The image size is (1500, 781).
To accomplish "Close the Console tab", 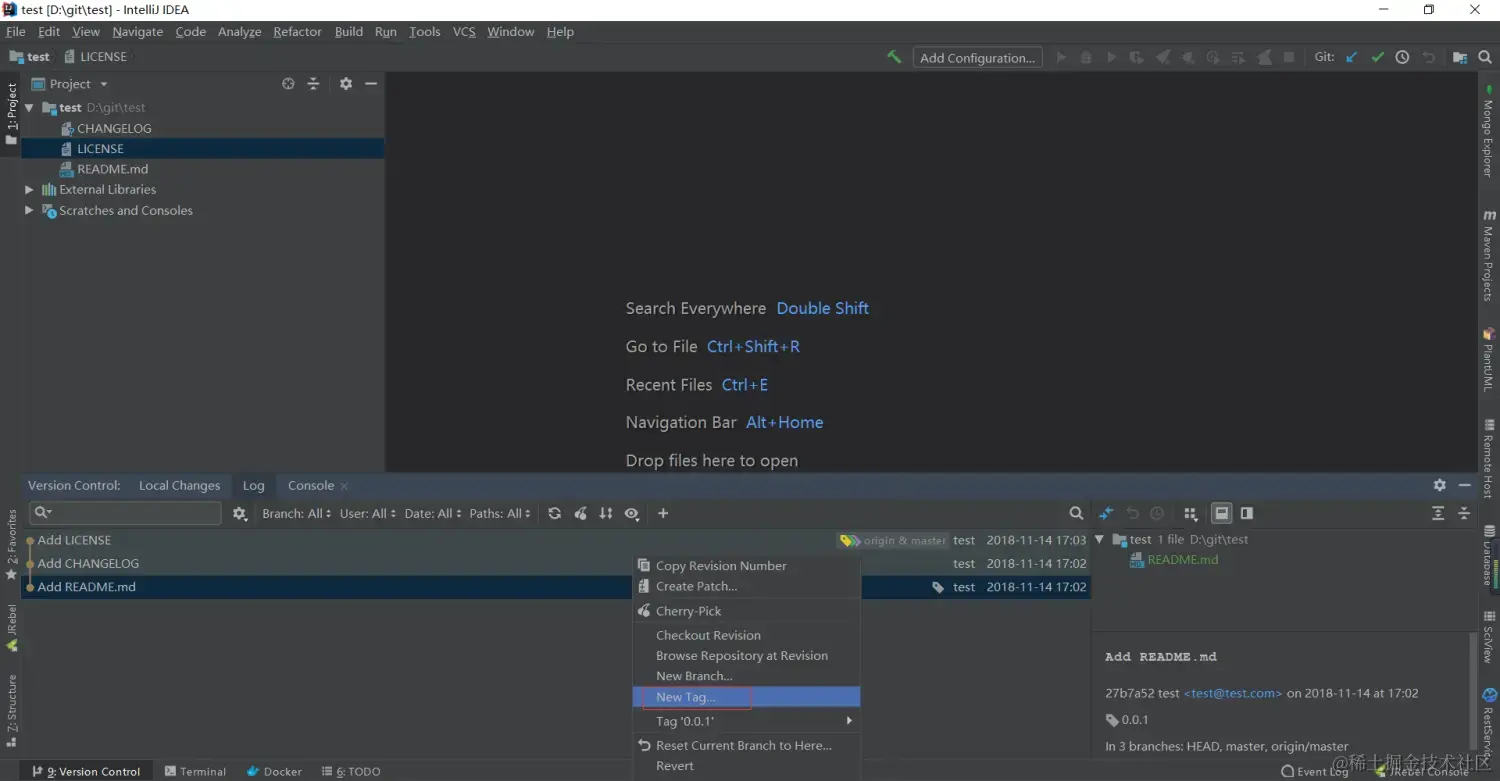I will [344, 486].
